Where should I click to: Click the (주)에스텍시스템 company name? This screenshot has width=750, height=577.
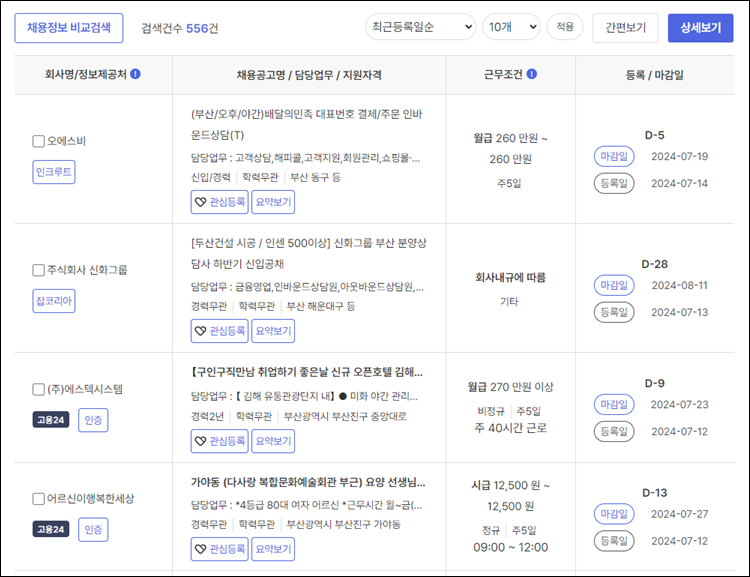pyautogui.click(x=85, y=389)
